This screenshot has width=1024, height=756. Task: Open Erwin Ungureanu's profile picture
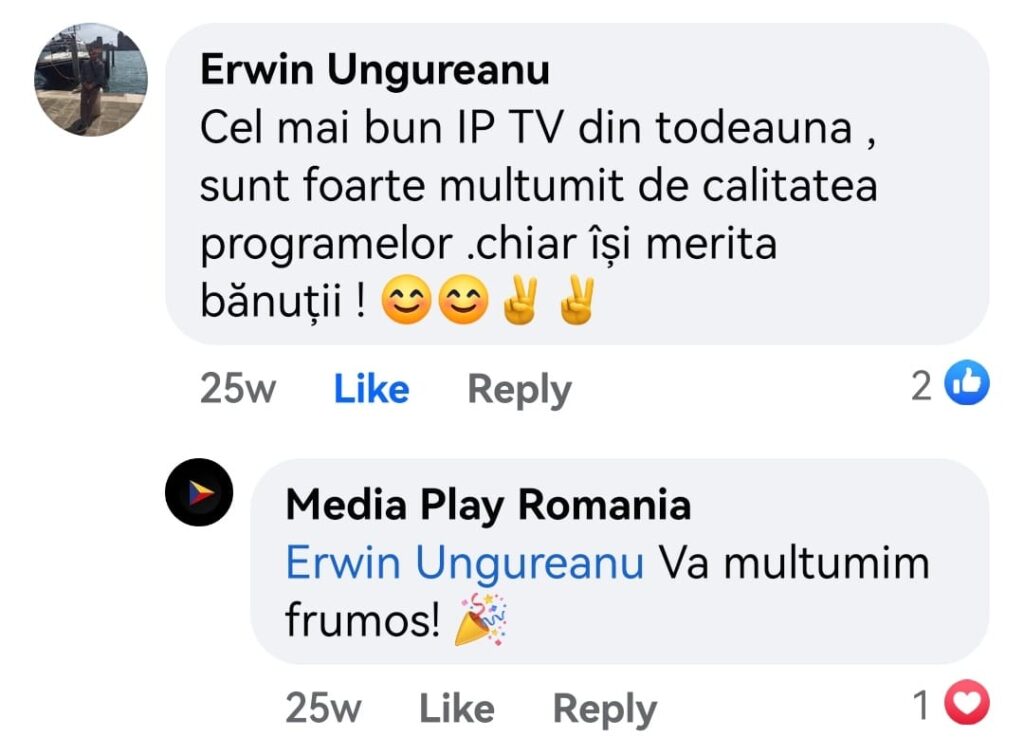(91, 80)
